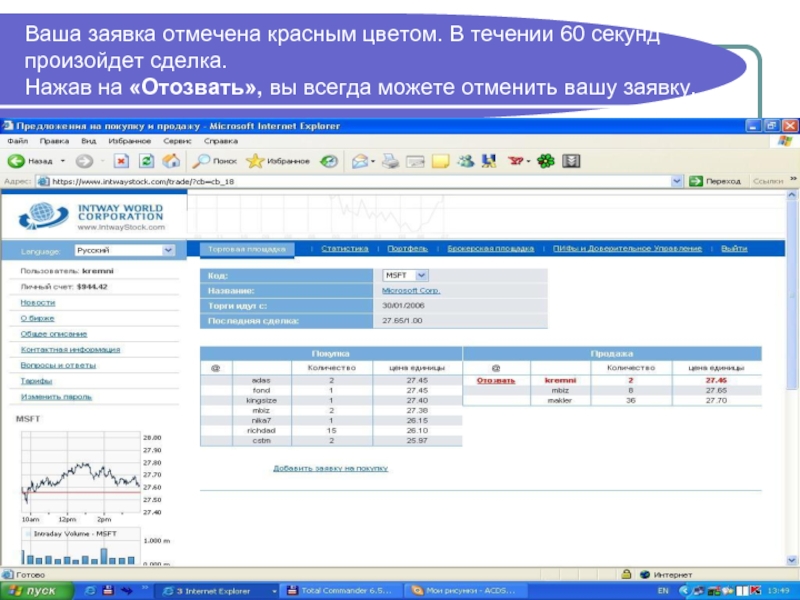Open the Портфель tab
The width and height of the screenshot is (800, 600).
tap(408, 248)
